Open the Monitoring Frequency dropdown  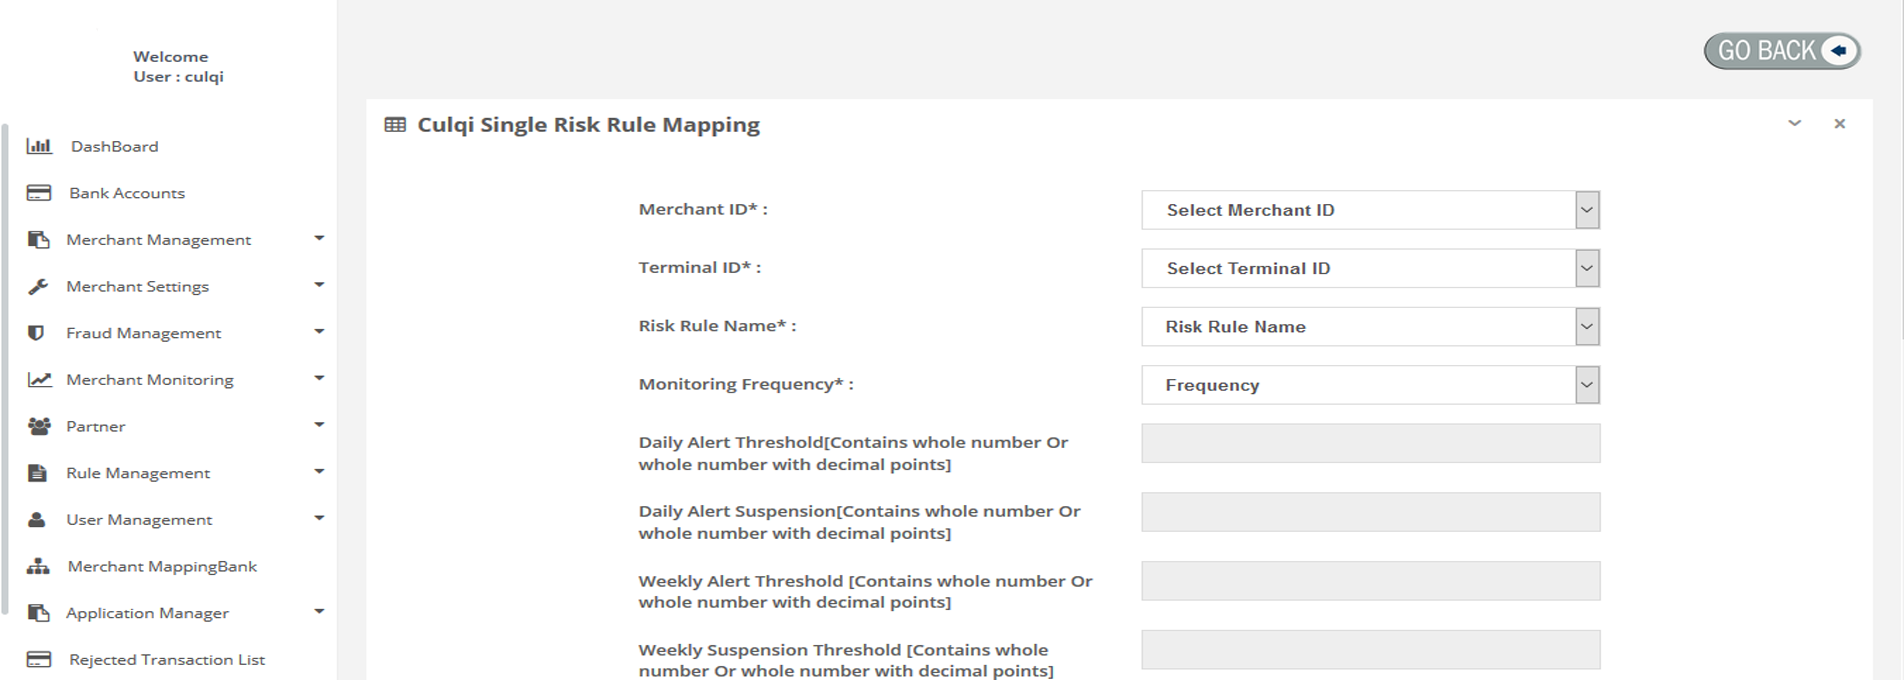pos(1369,385)
